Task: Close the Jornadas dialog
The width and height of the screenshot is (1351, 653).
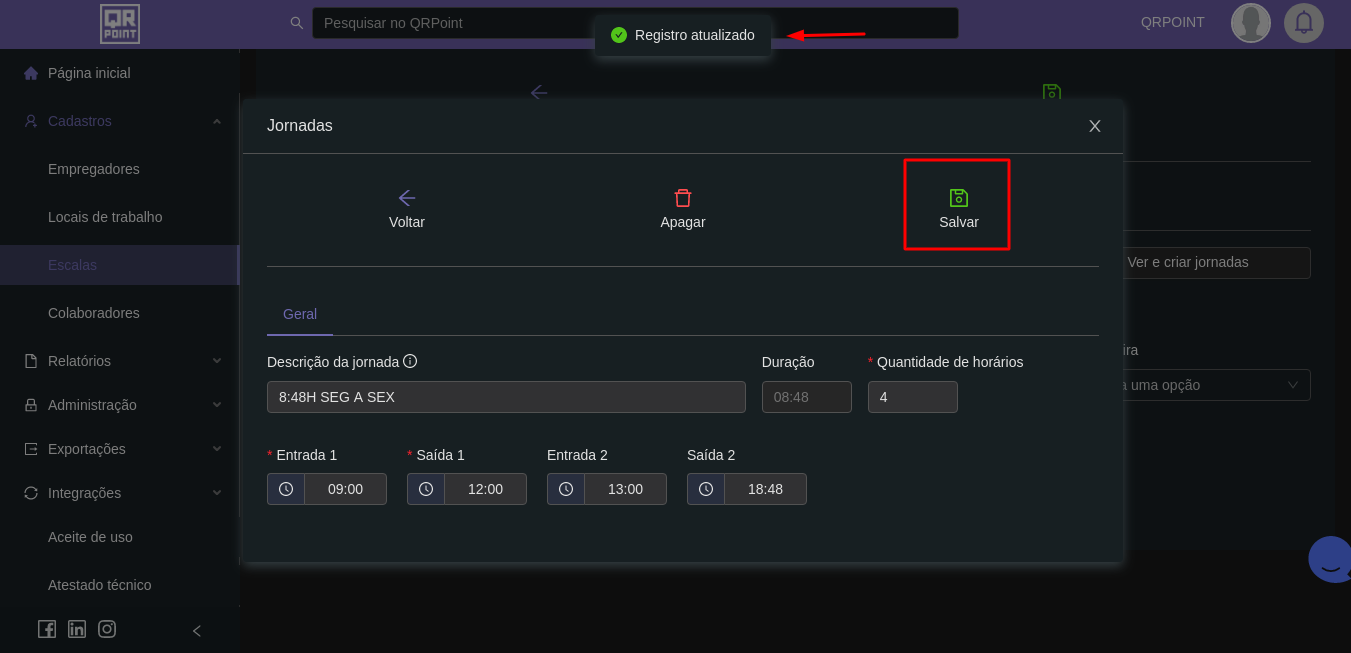Action: 1095,126
